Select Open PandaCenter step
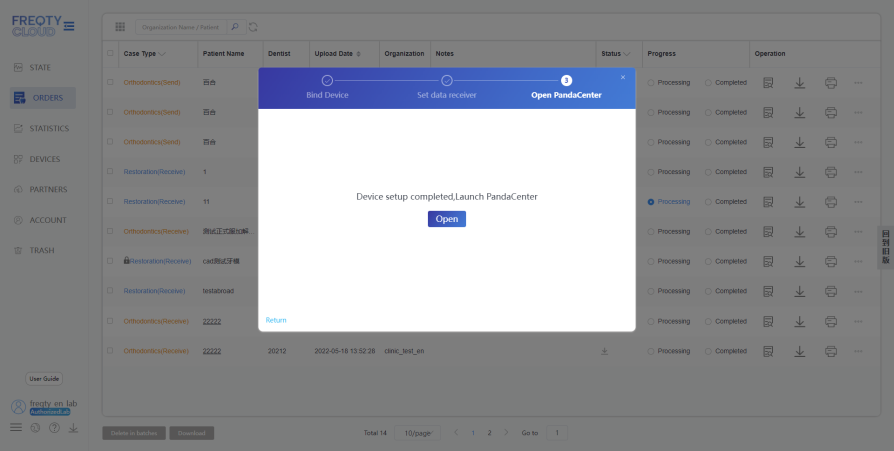 click(566, 87)
